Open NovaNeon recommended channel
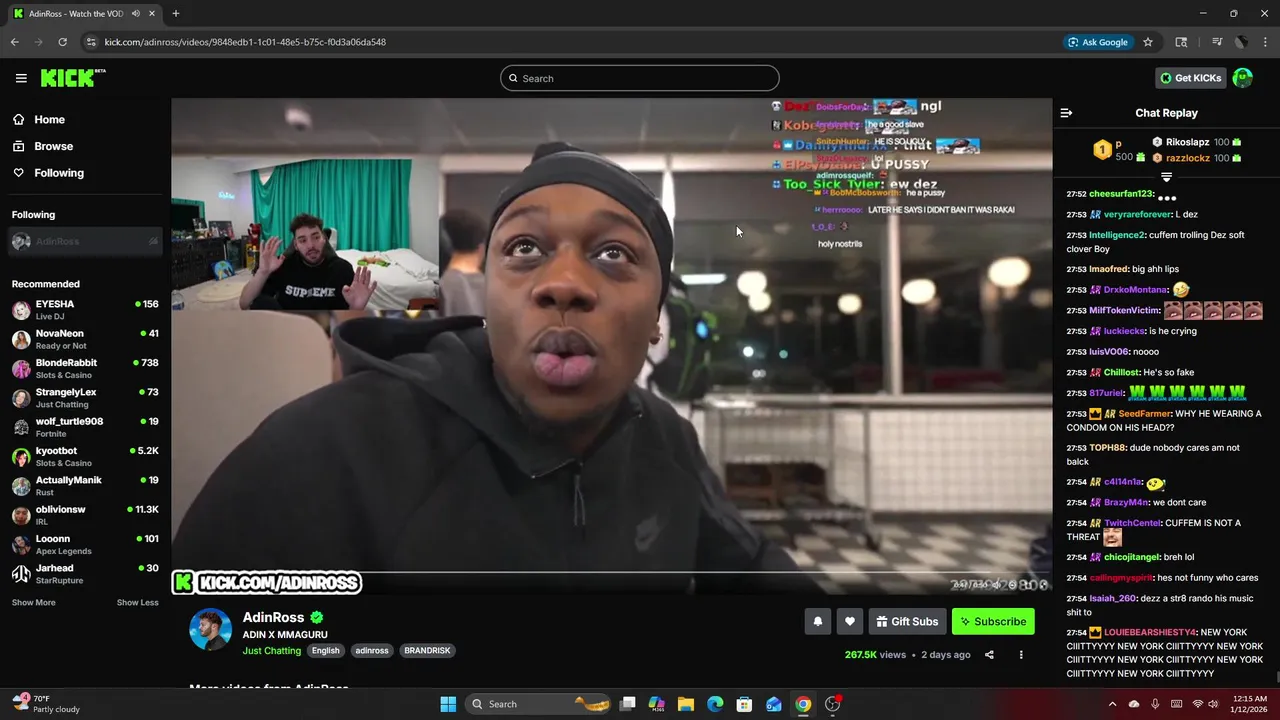 click(x=85, y=339)
